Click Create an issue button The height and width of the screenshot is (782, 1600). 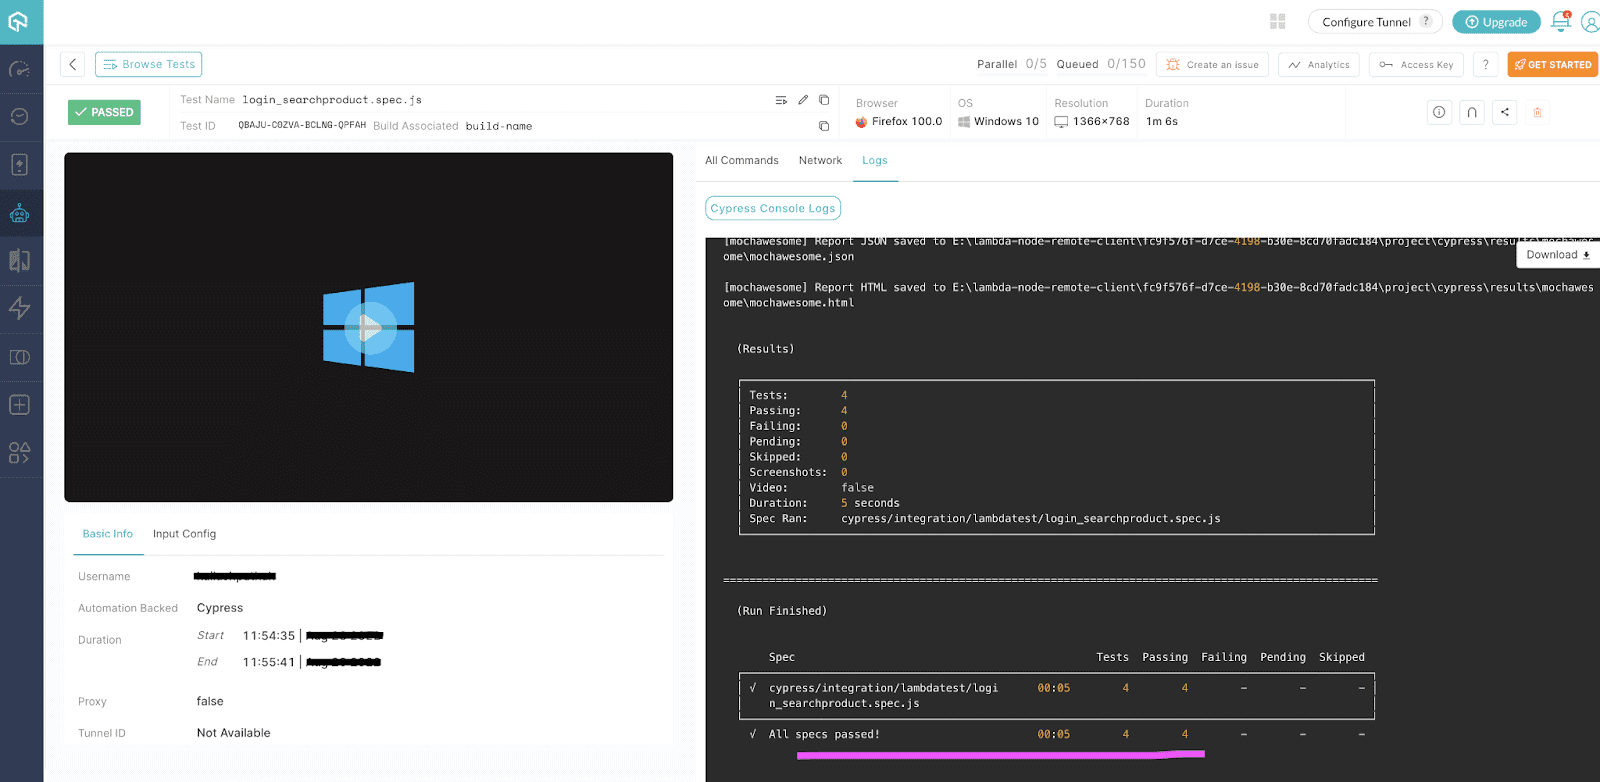click(1212, 64)
